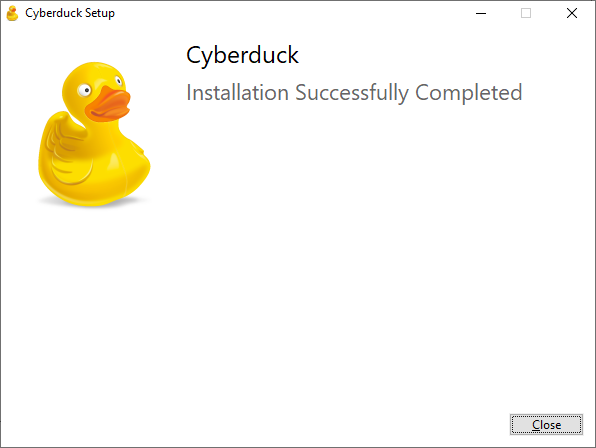The height and width of the screenshot is (448, 596).
Task: Click the "Cyberduck Setup" window title text
Action: 70,13
